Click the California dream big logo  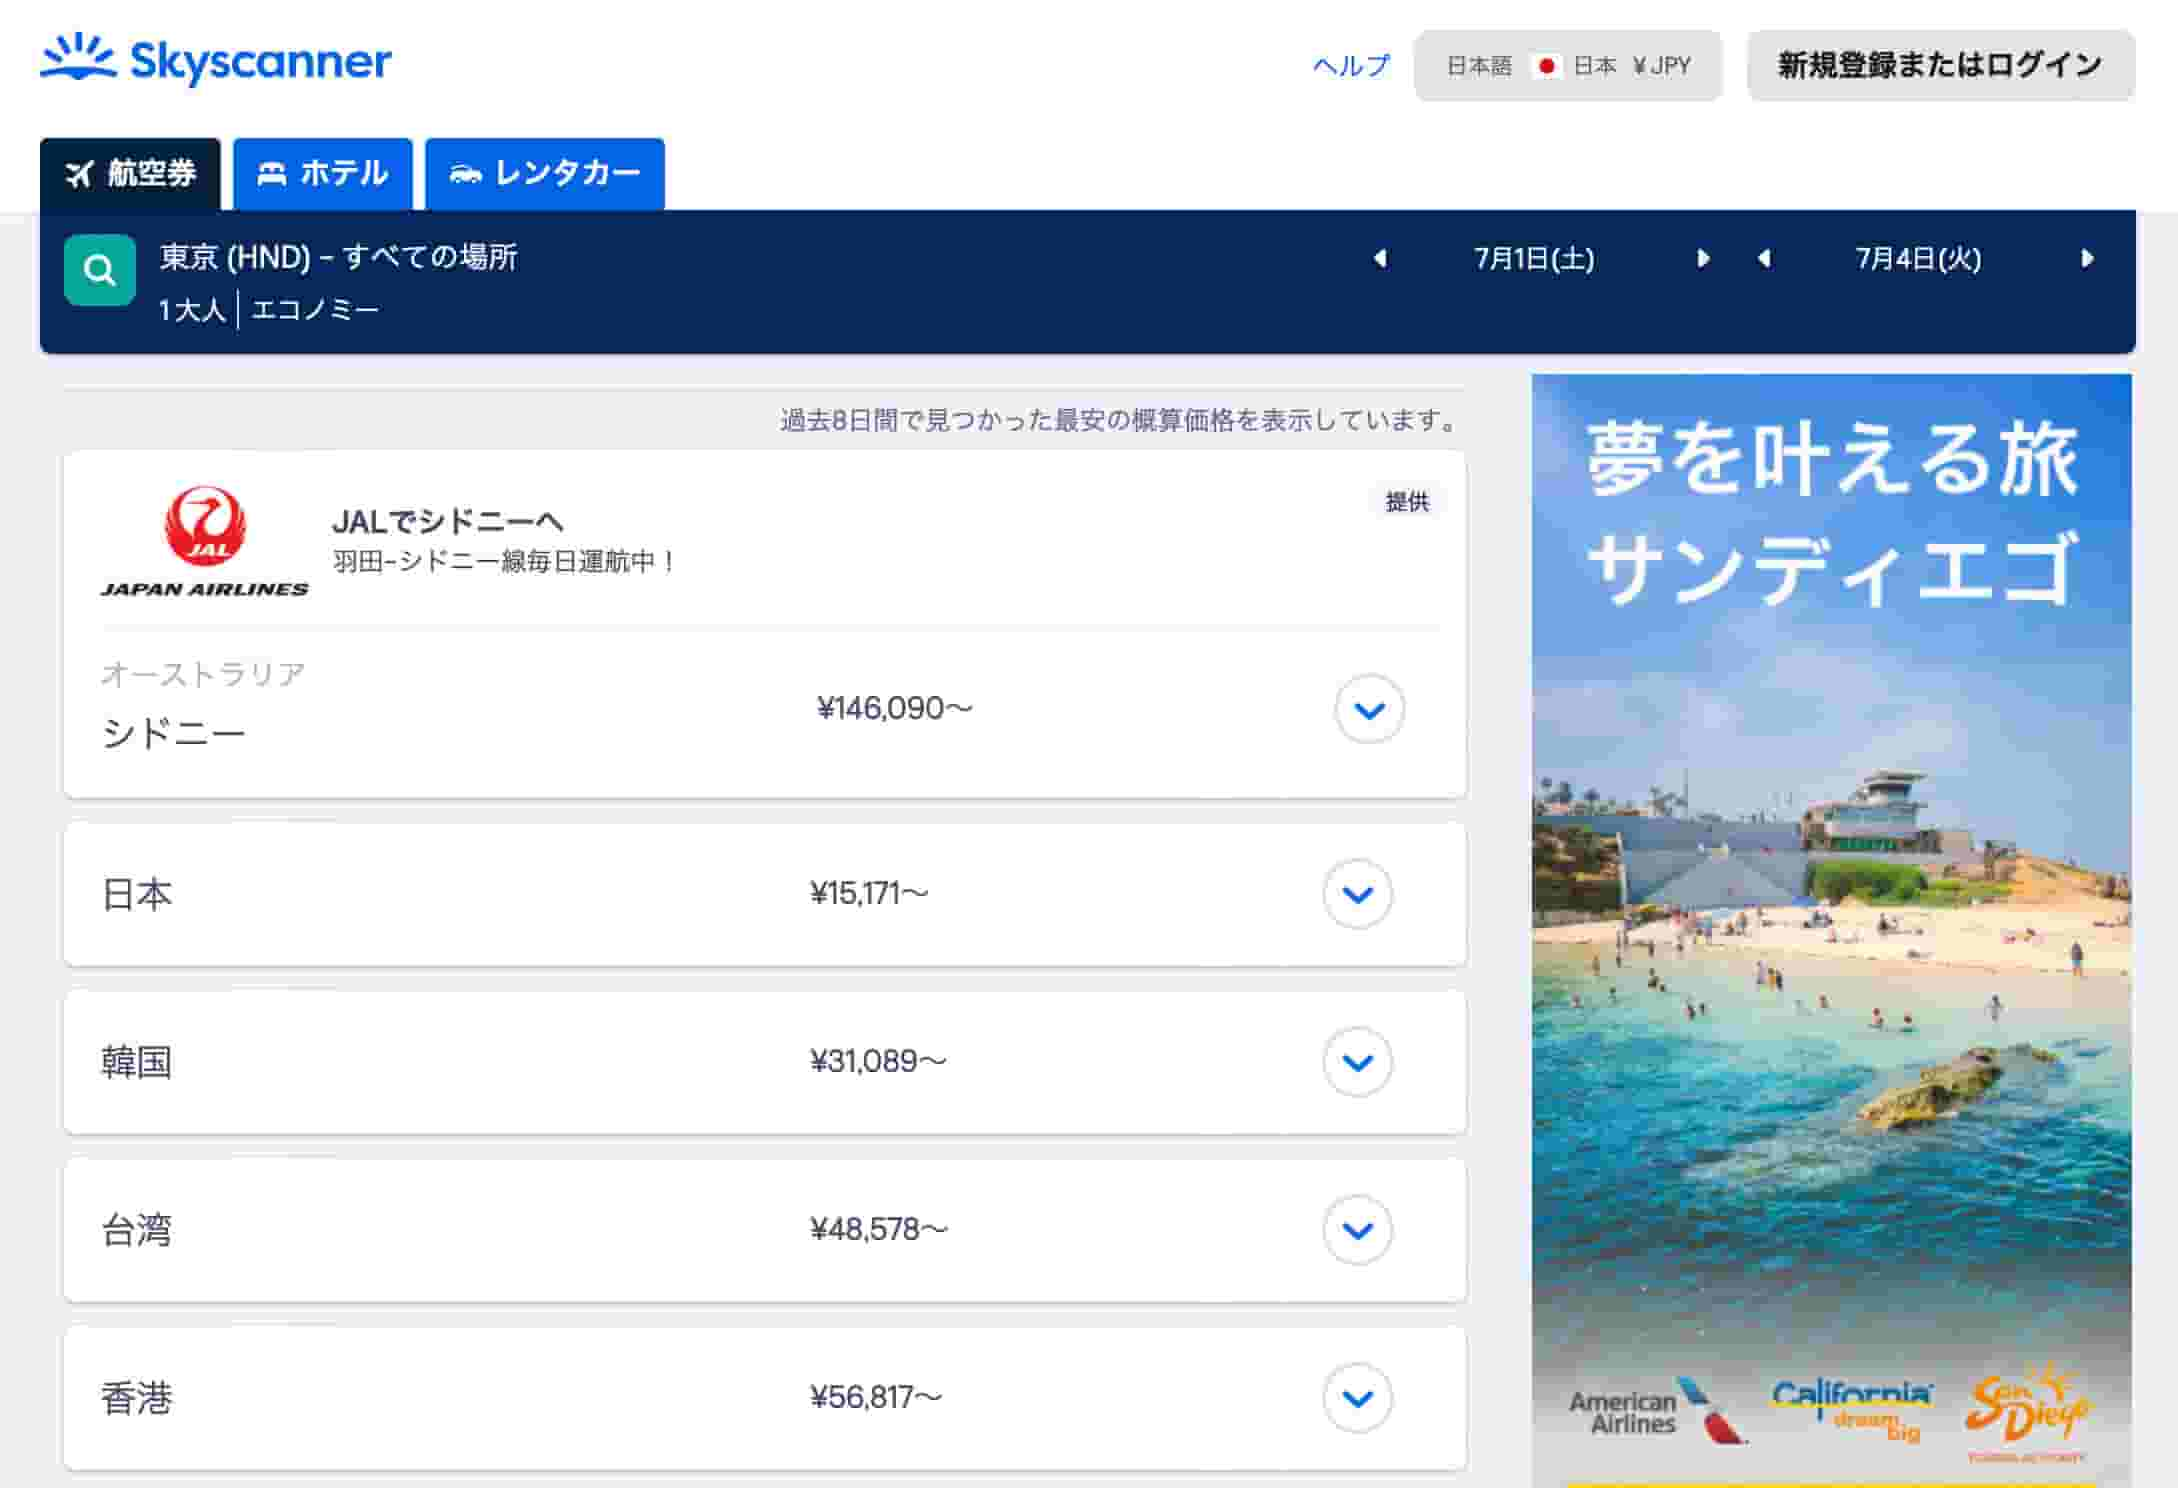pos(1851,1409)
